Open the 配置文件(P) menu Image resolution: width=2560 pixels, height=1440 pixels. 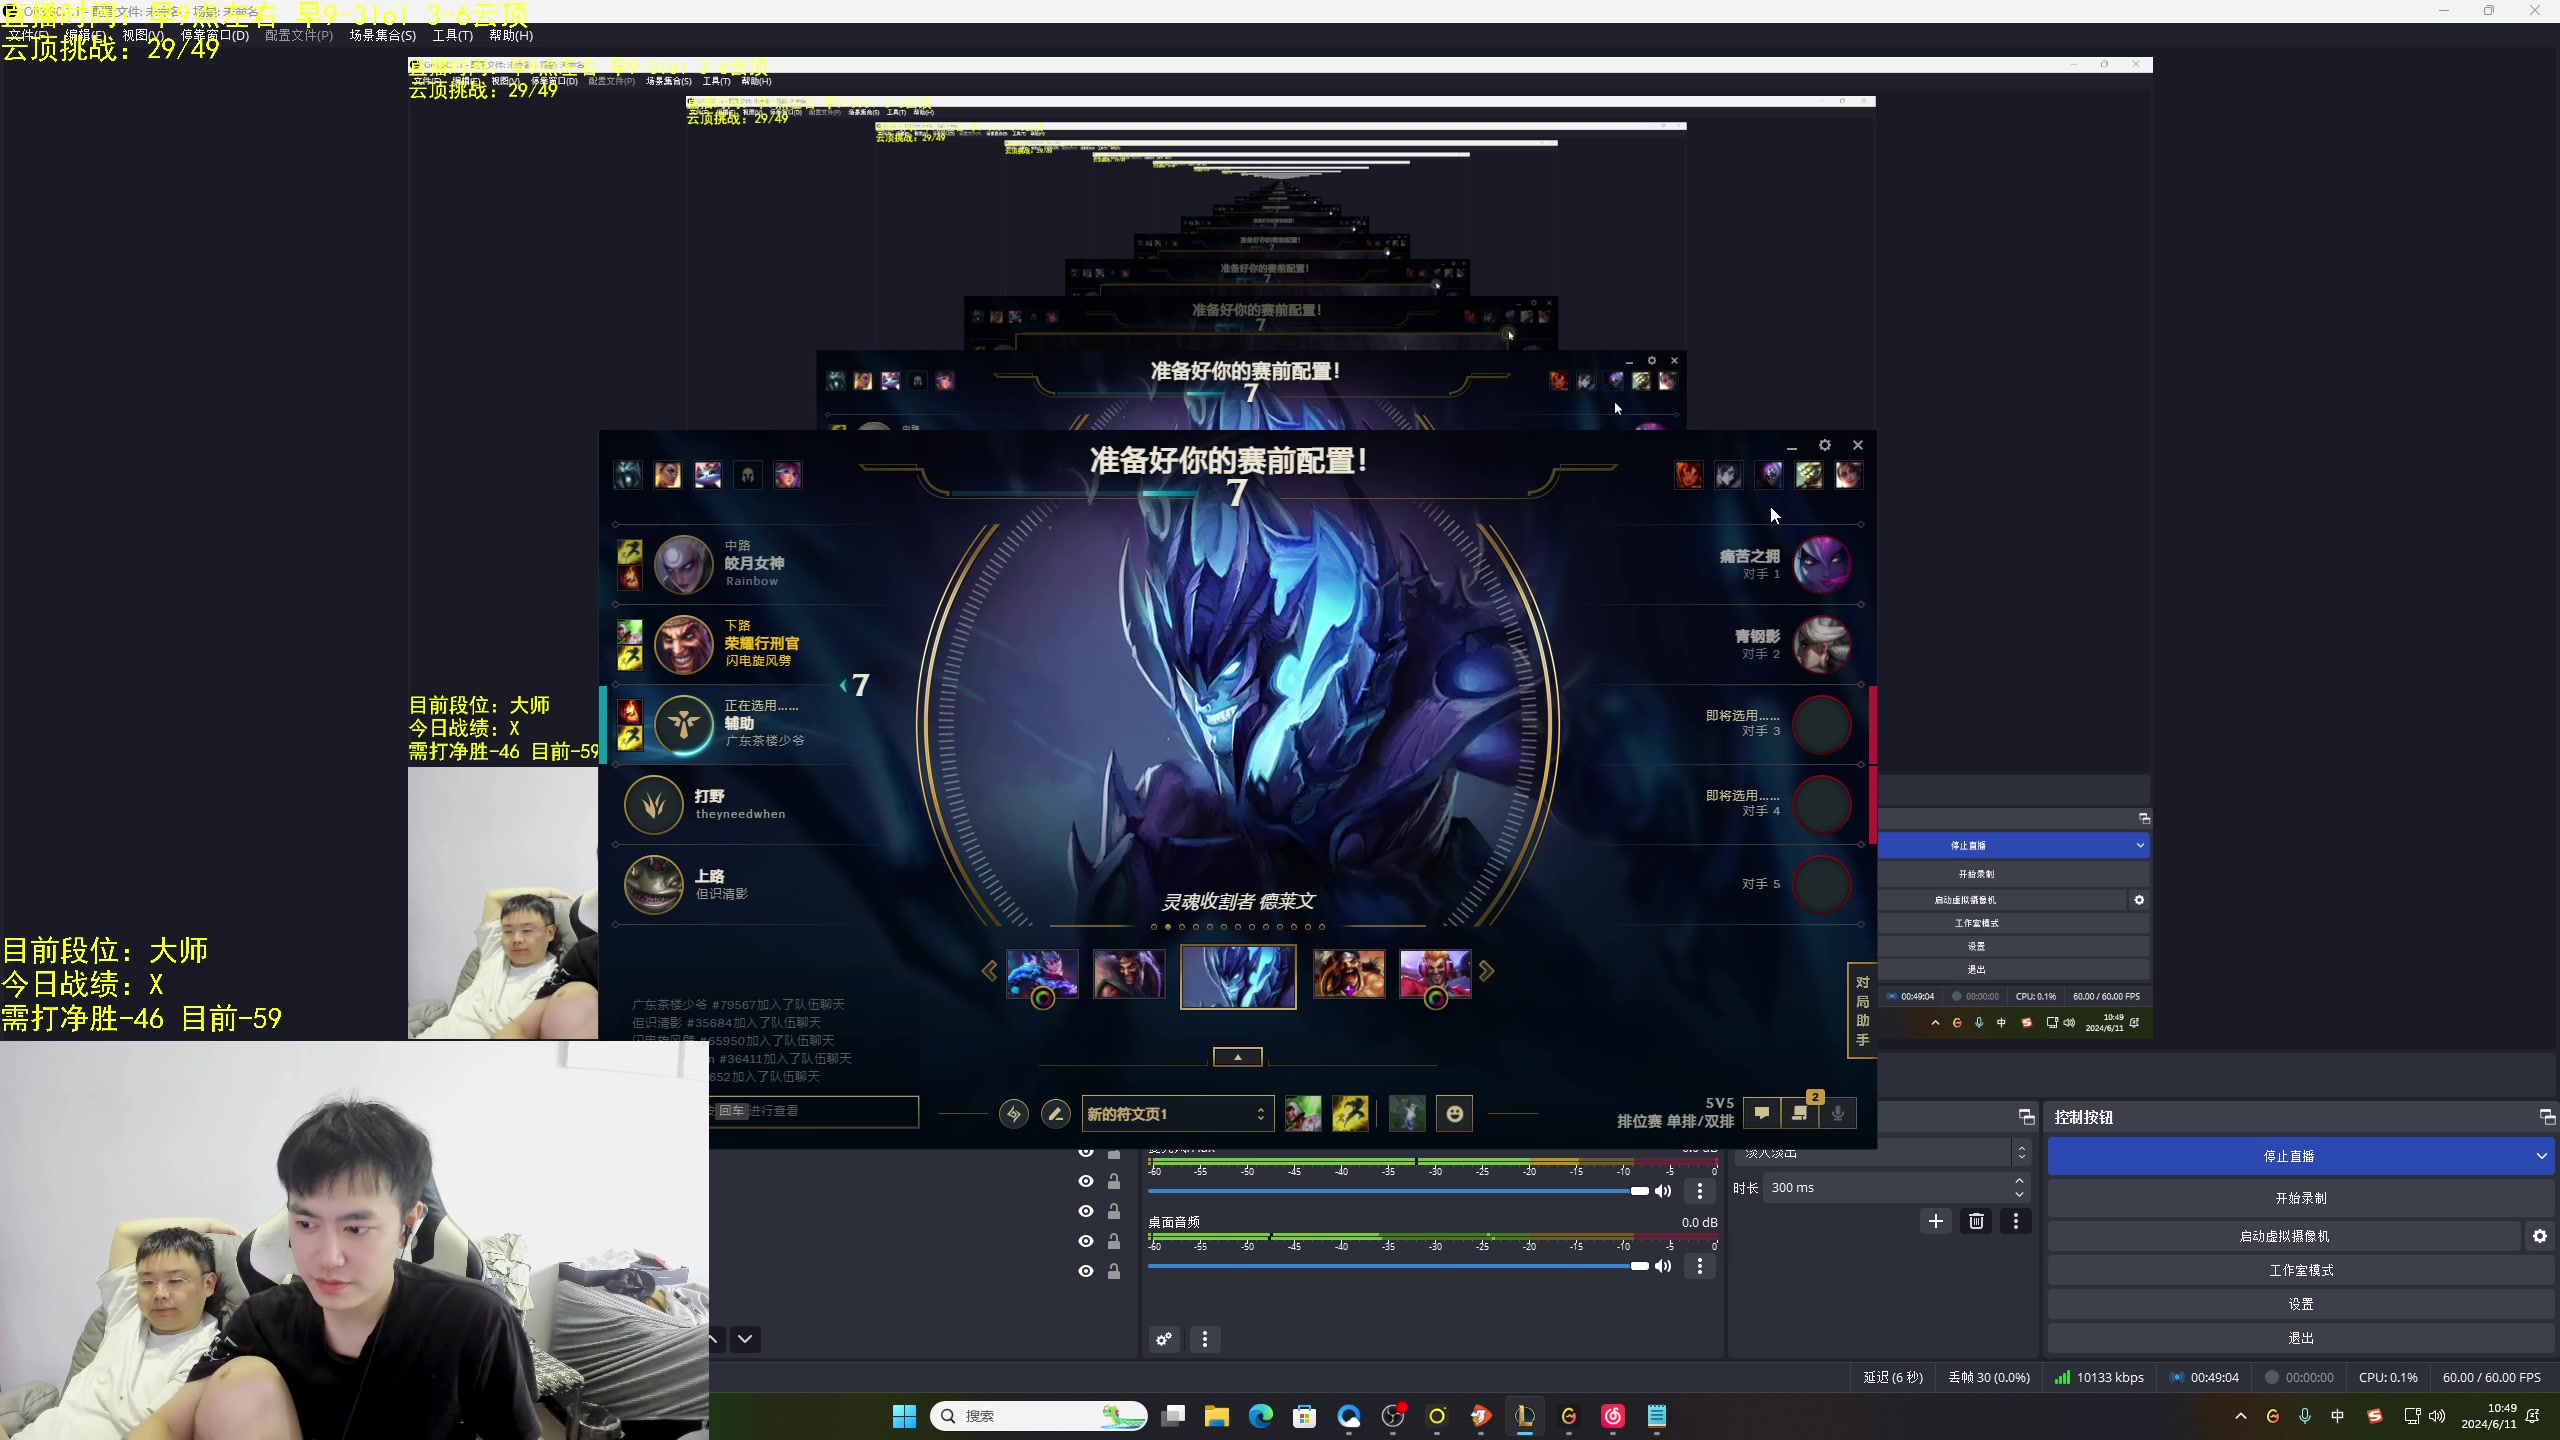(299, 35)
